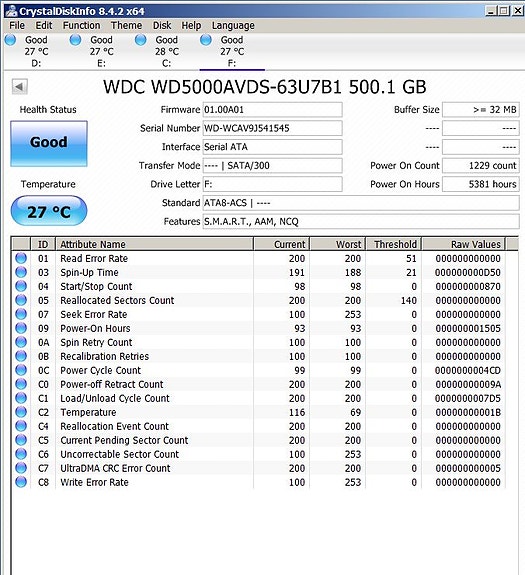Viewport: 525px width, 575px height.
Task: Click the Attribute Name column header
Action: click(x=154, y=244)
